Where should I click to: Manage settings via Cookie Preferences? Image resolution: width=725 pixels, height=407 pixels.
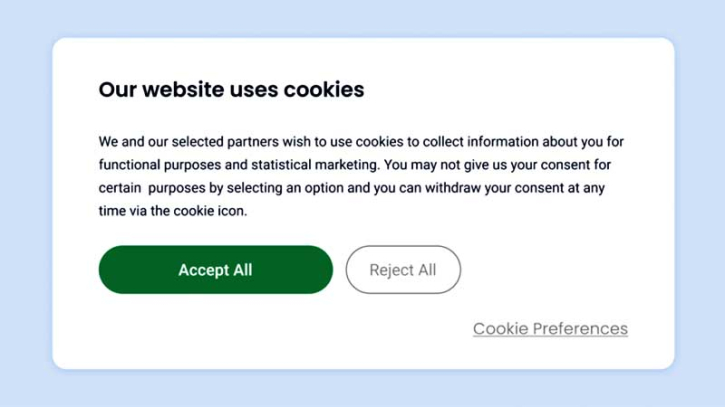click(x=550, y=328)
